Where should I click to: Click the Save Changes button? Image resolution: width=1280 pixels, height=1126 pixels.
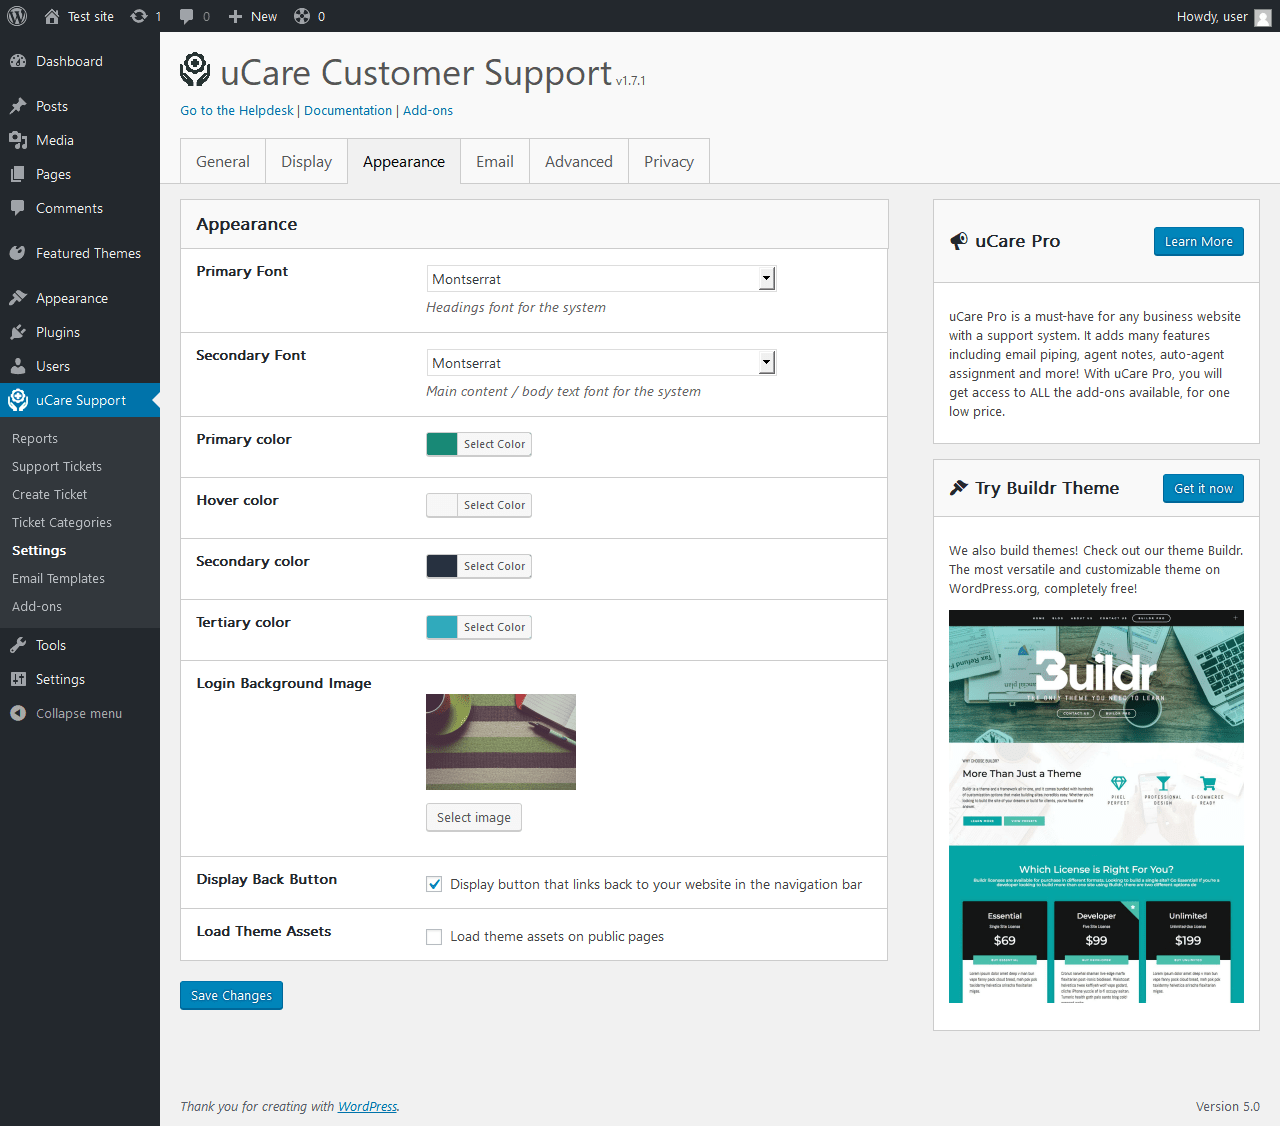[231, 996]
